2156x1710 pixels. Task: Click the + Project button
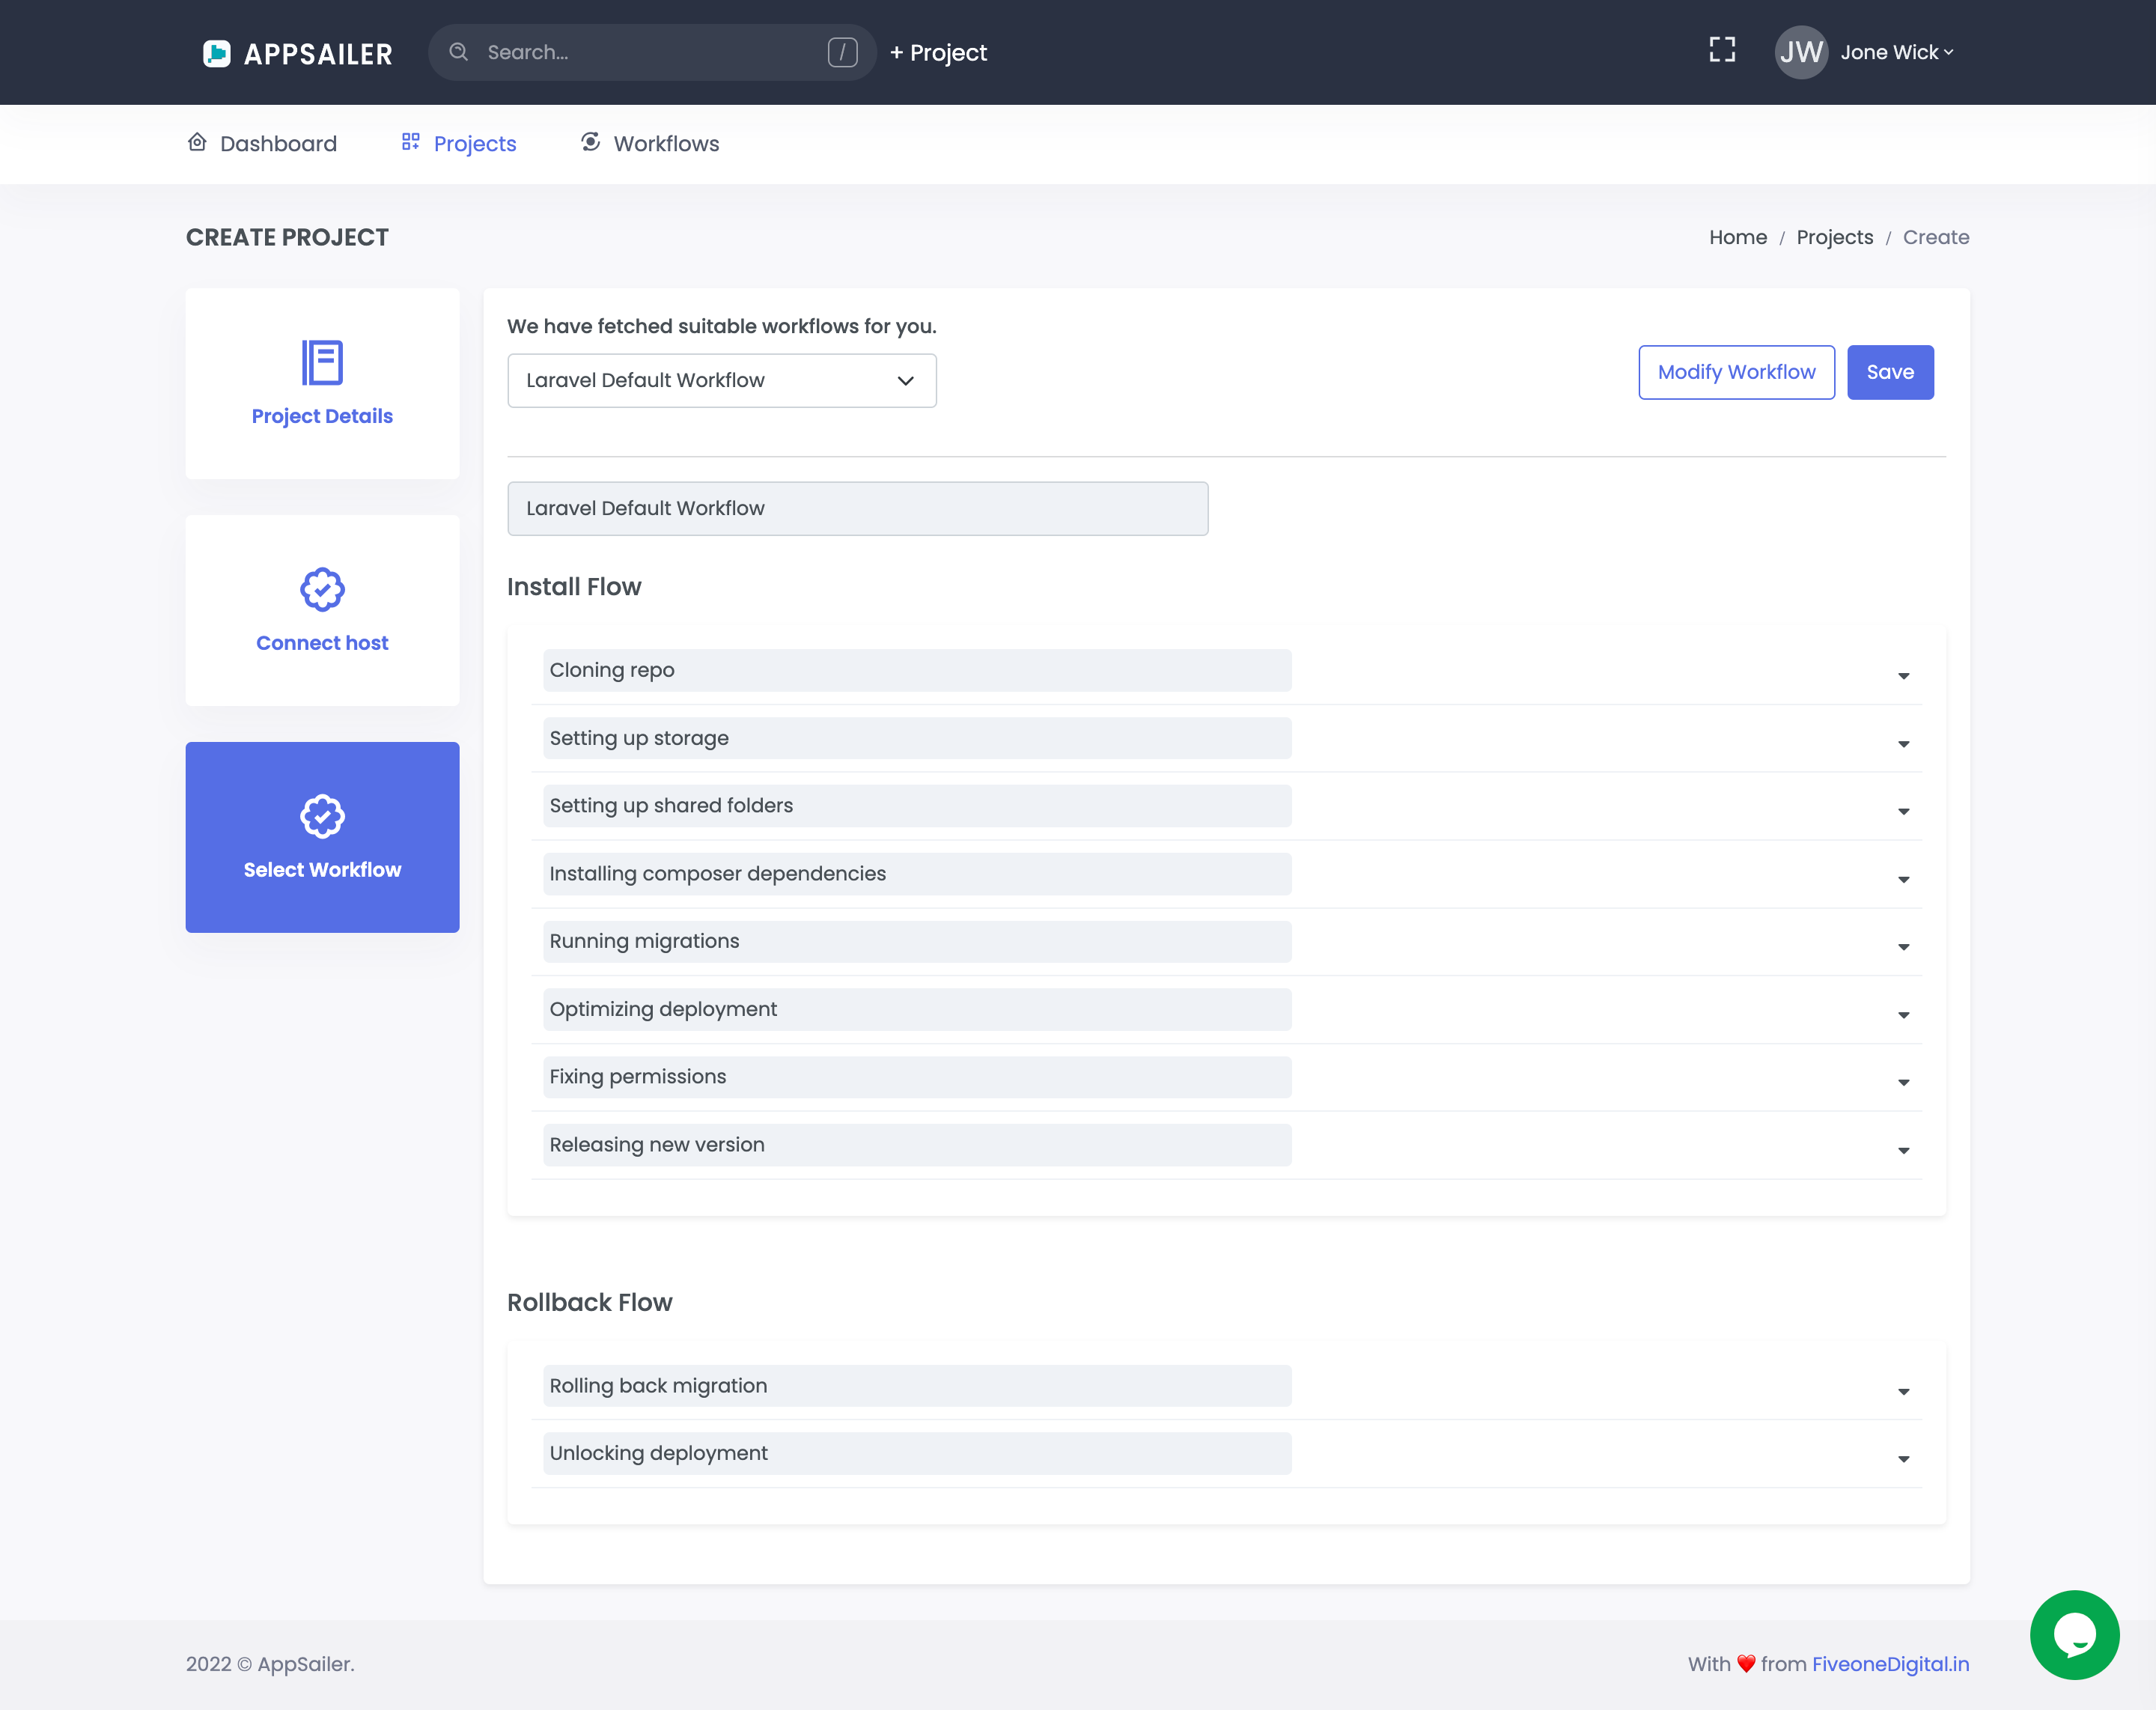[x=938, y=52]
